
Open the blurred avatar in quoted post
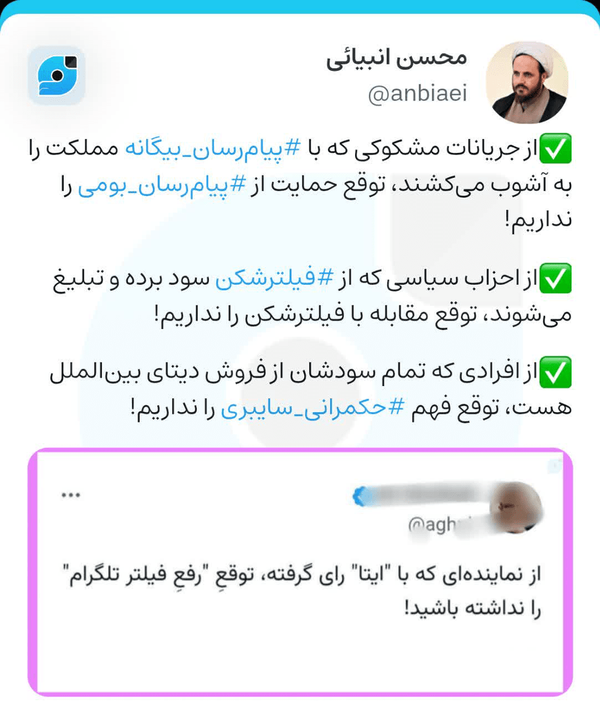(515, 507)
